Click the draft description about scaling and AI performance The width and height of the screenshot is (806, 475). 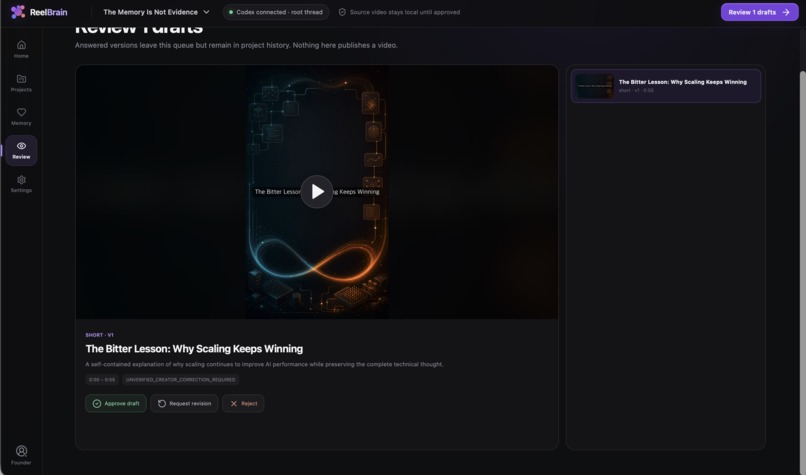click(264, 364)
